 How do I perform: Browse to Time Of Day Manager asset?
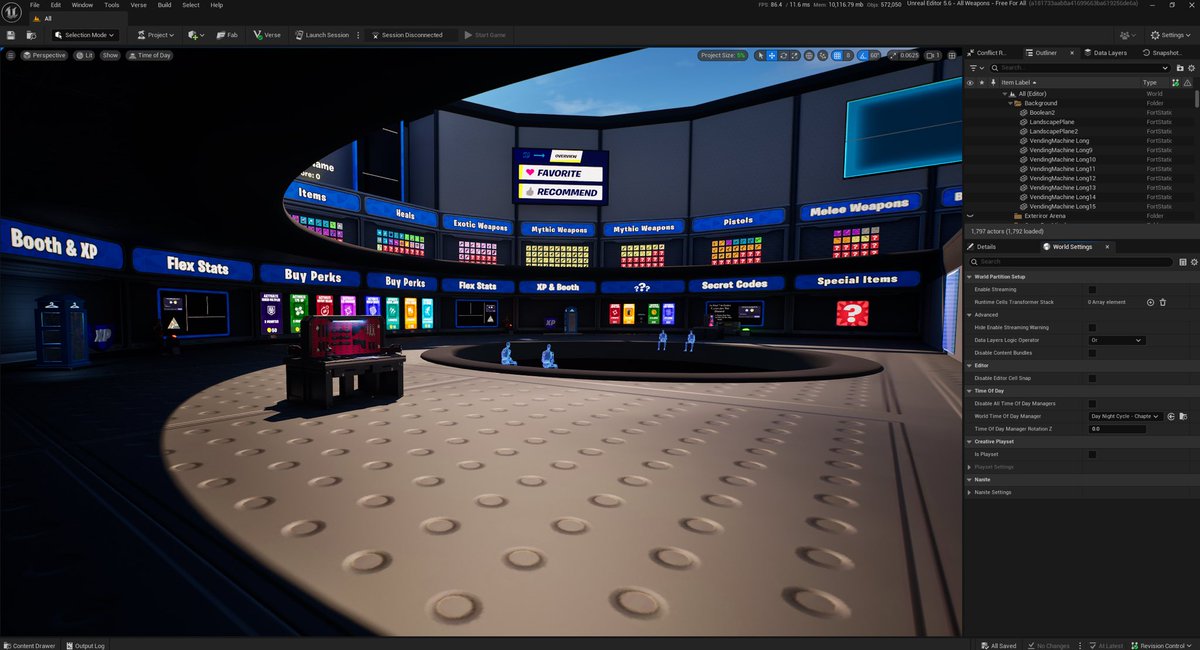pos(1183,416)
